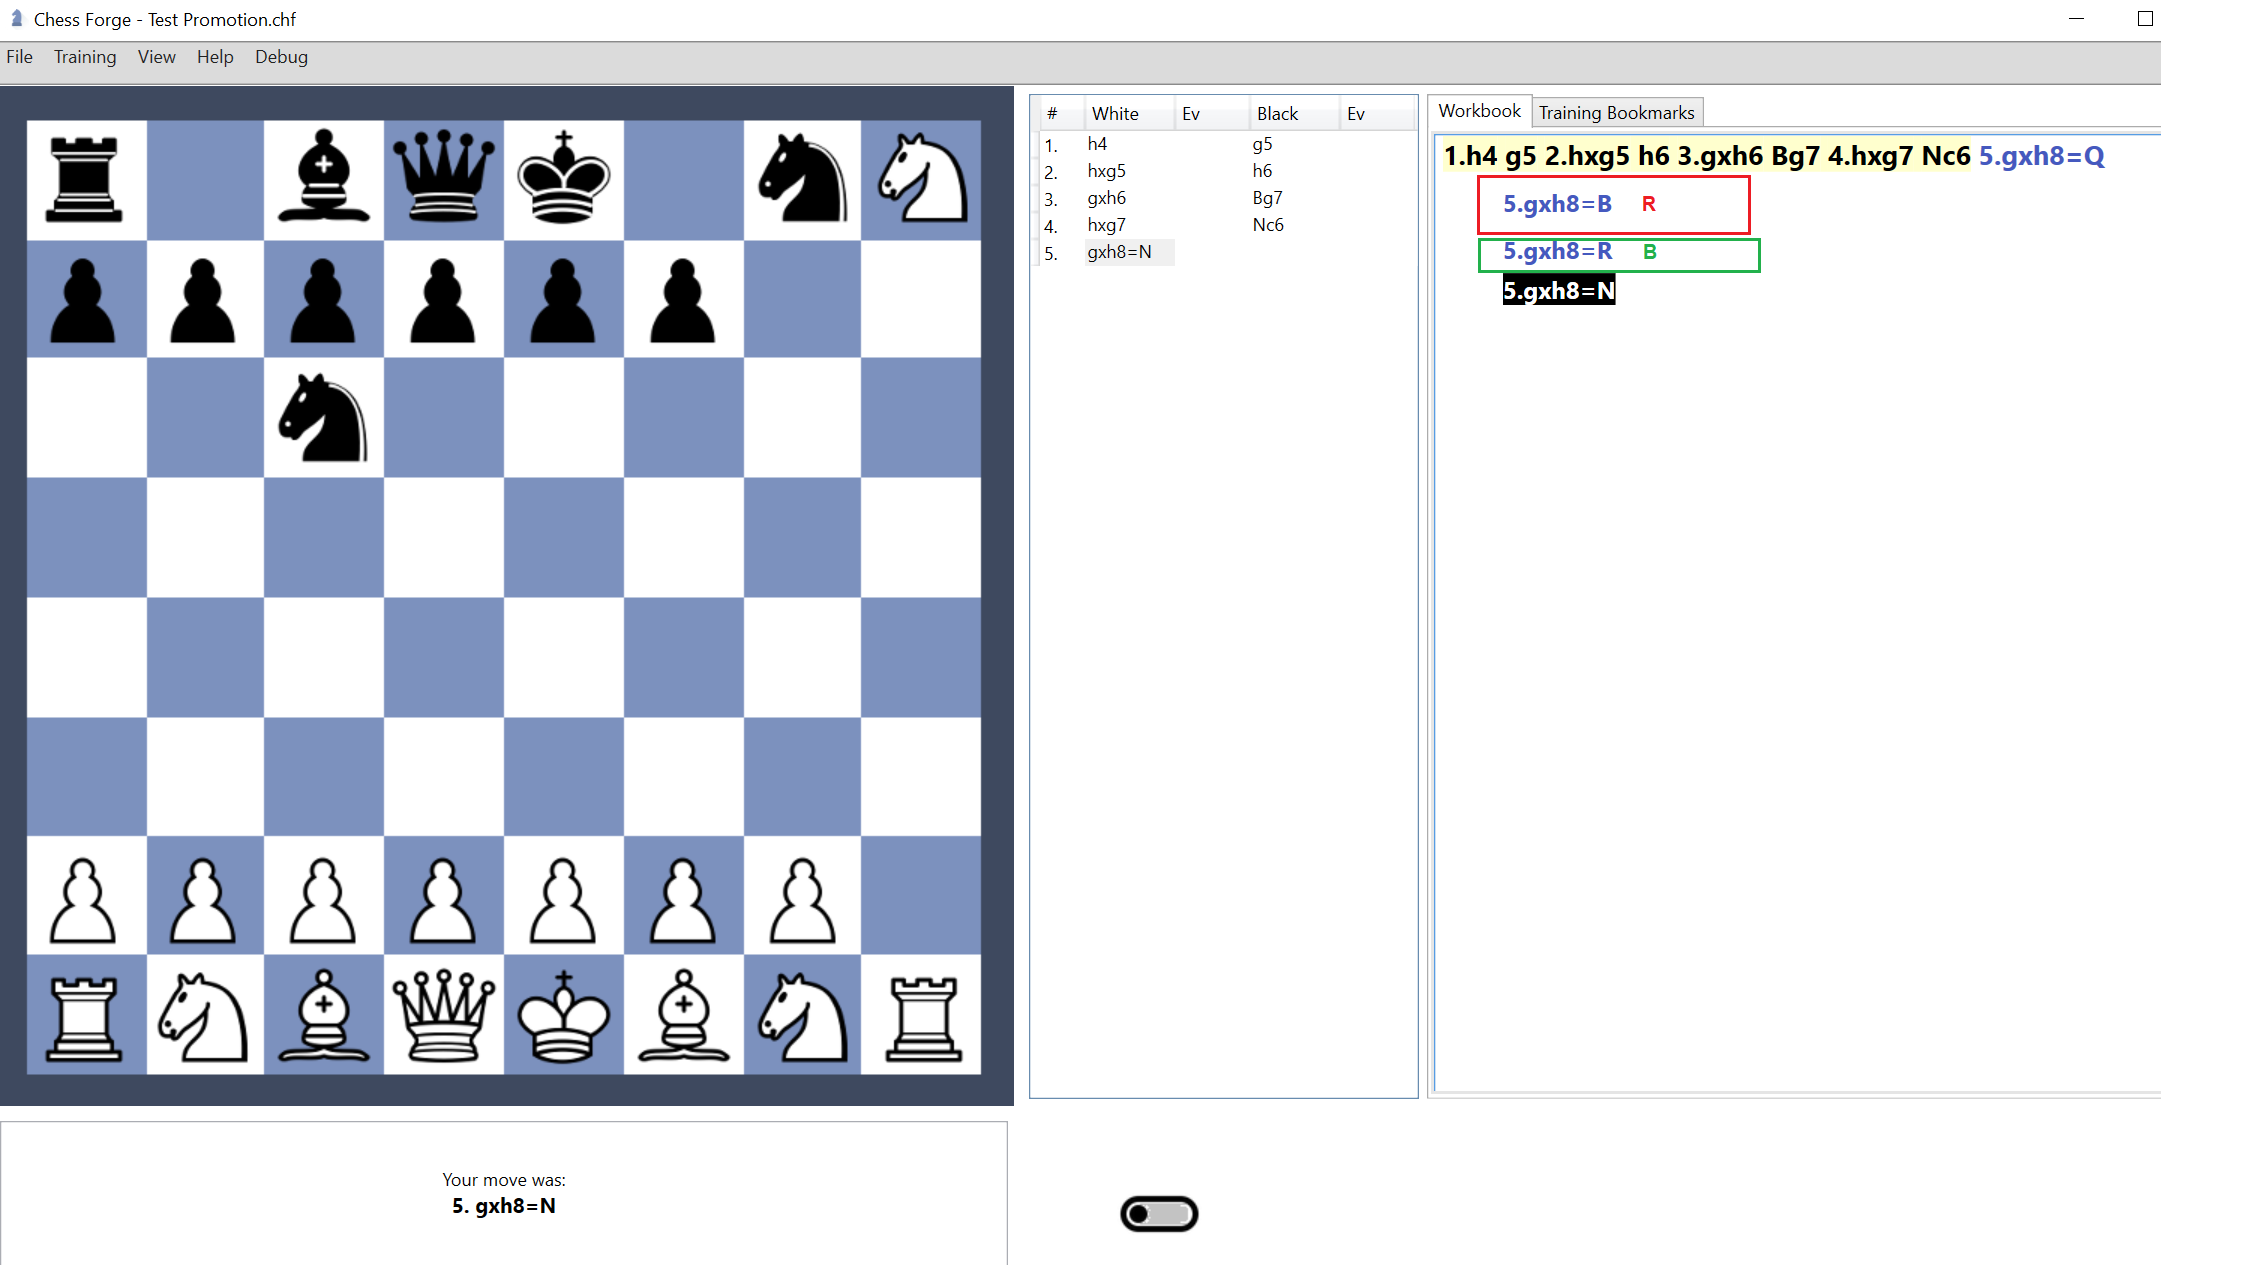Click the promoted white knight on h8
The height and width of the screenshot is (1272, 2244).
[x=923, y=180]
